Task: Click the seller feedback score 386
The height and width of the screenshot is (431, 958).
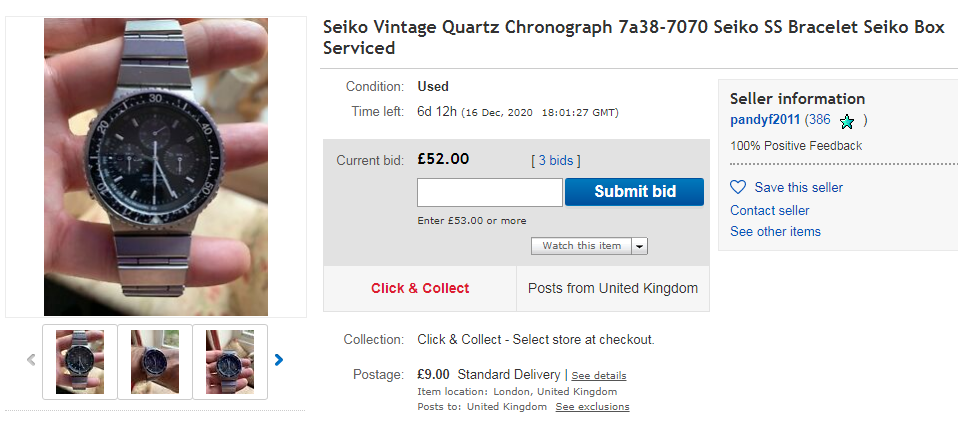Action: (819, 120)
